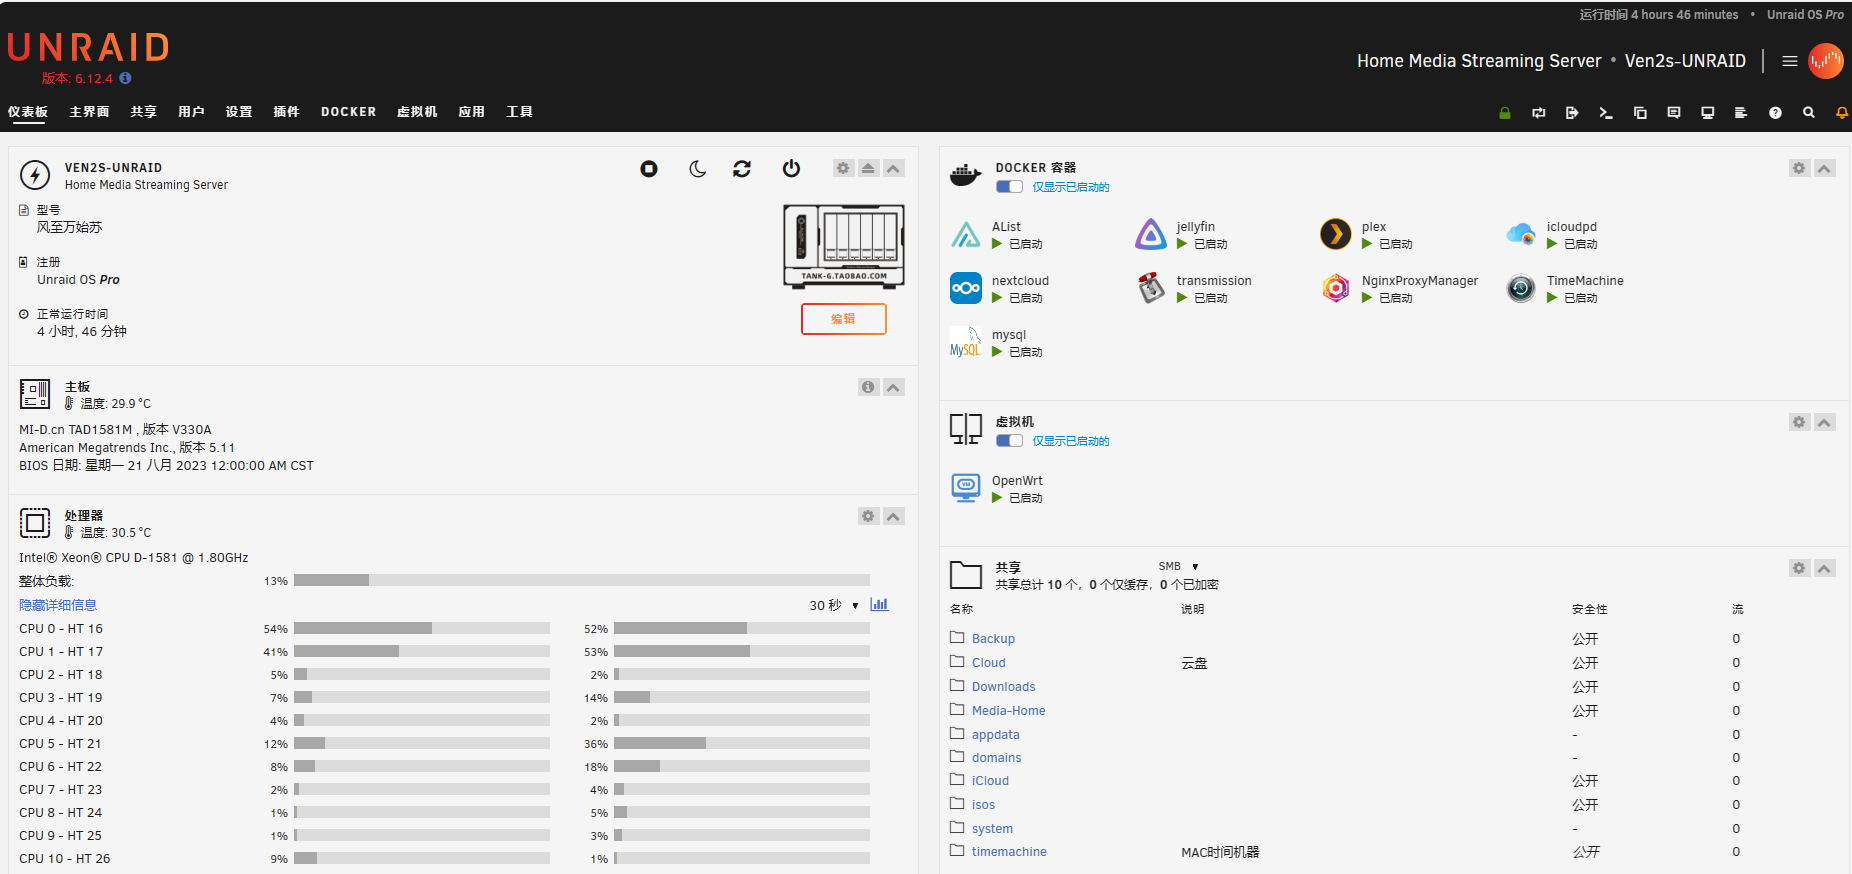Click the stop array icon
The width and height of the screenshot is (1852, 874).
649,169
